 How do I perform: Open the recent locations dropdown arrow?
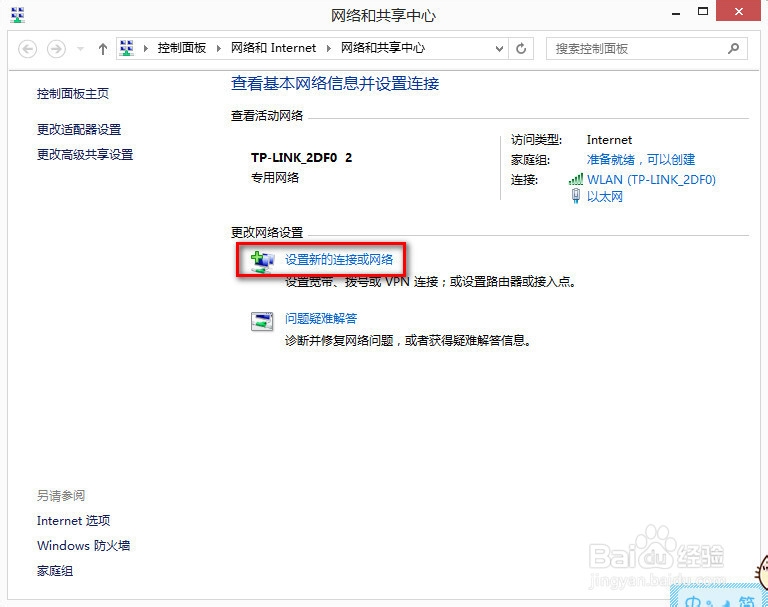pyautogui.click(x=80, y=49)
